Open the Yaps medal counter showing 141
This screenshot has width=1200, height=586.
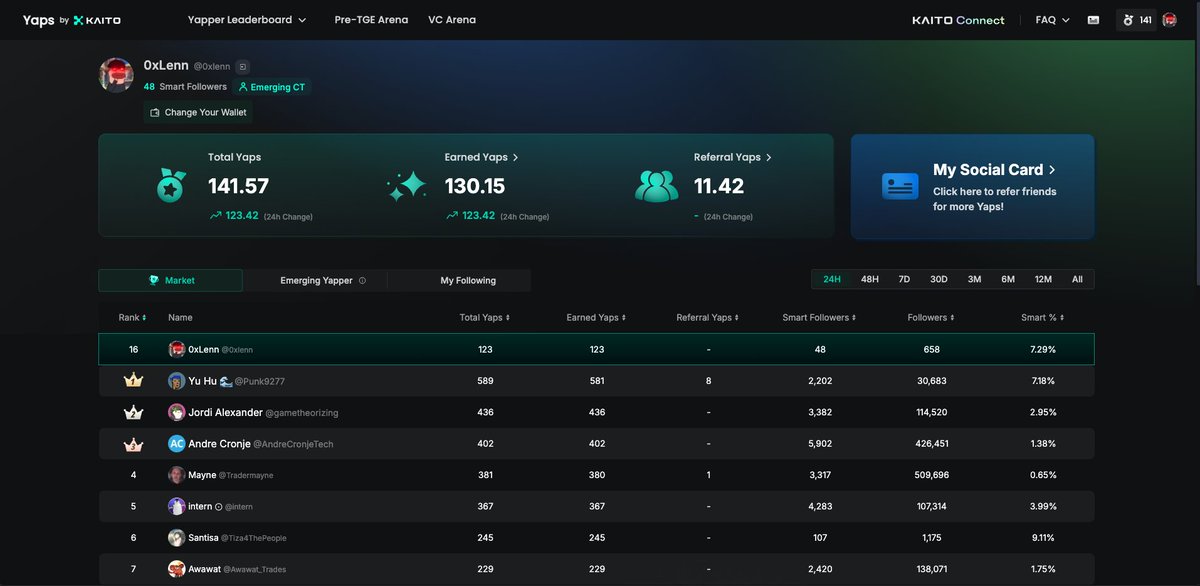pyautogui.click(x=1137, y=20)
